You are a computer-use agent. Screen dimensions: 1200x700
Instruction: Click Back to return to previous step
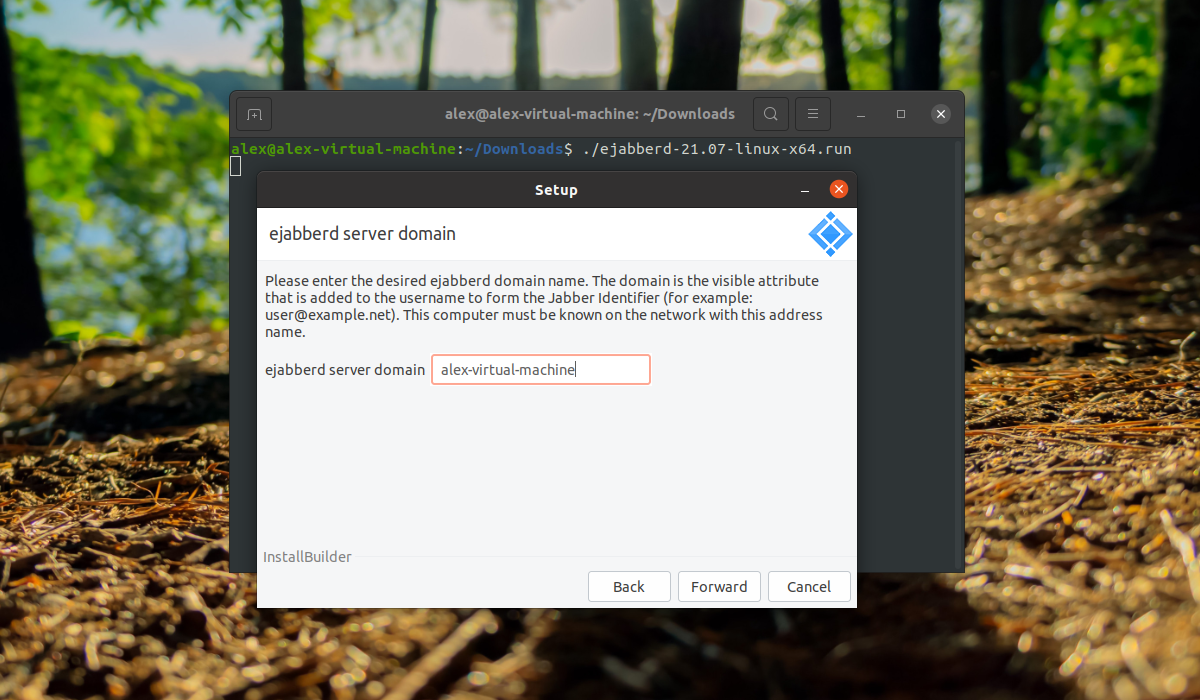628,587
